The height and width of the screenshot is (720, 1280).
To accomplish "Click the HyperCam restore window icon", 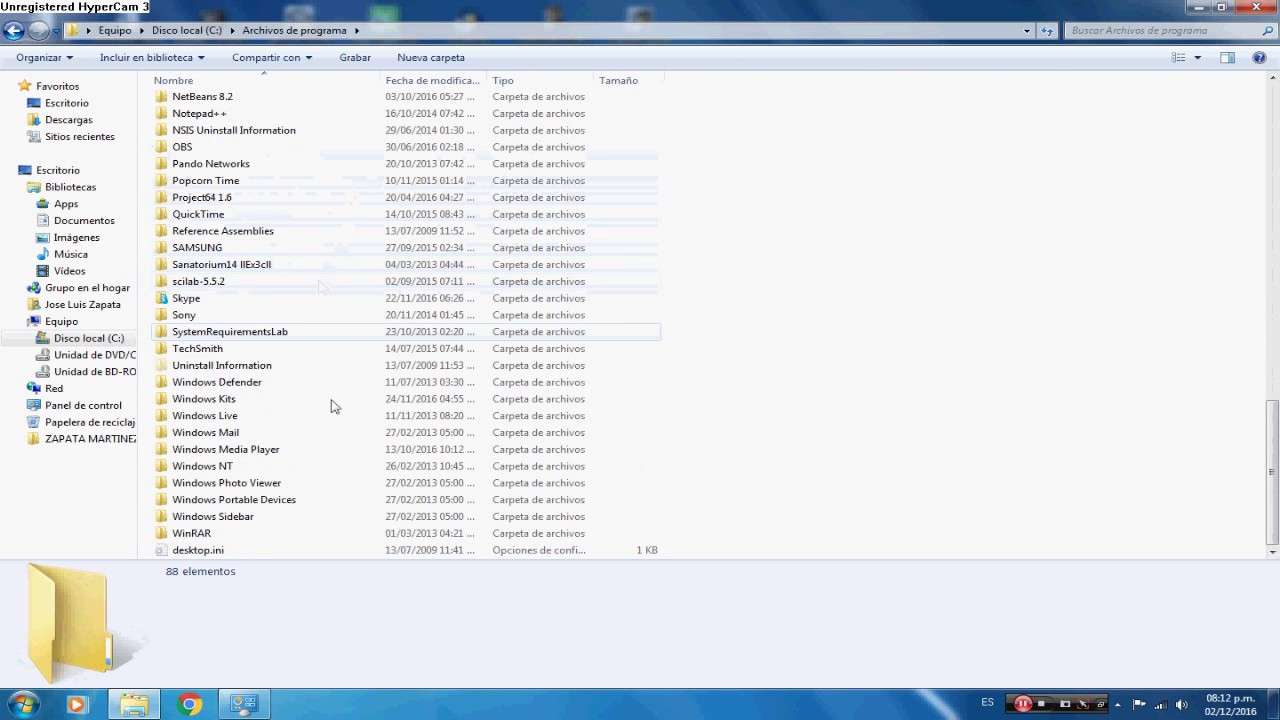I will 1099,704.
